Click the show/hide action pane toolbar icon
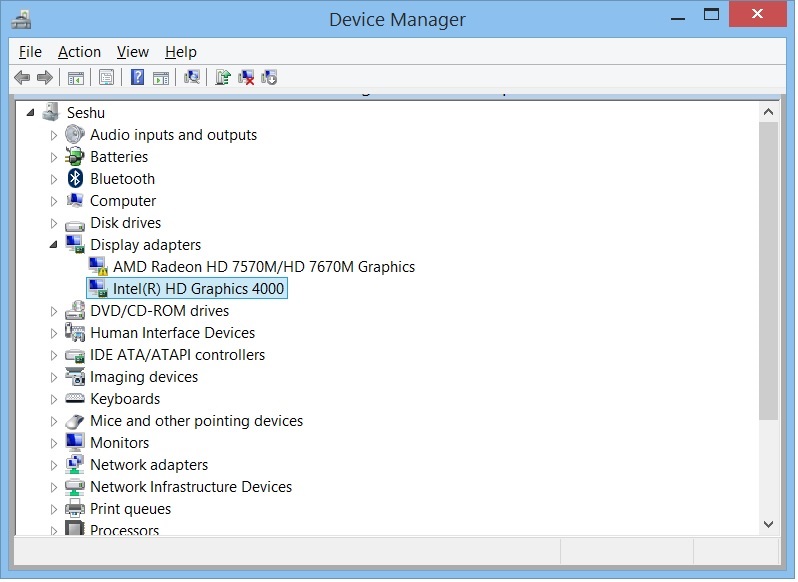Screen dimensions: 798x582 [161, 78]
